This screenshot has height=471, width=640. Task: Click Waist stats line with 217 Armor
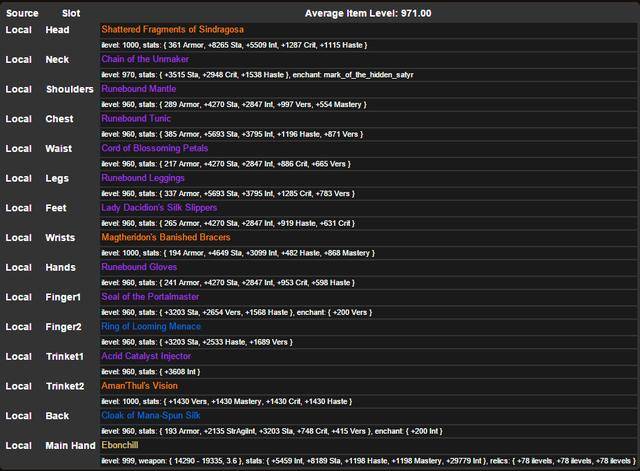pyautogui.click(x=226, y=164)
